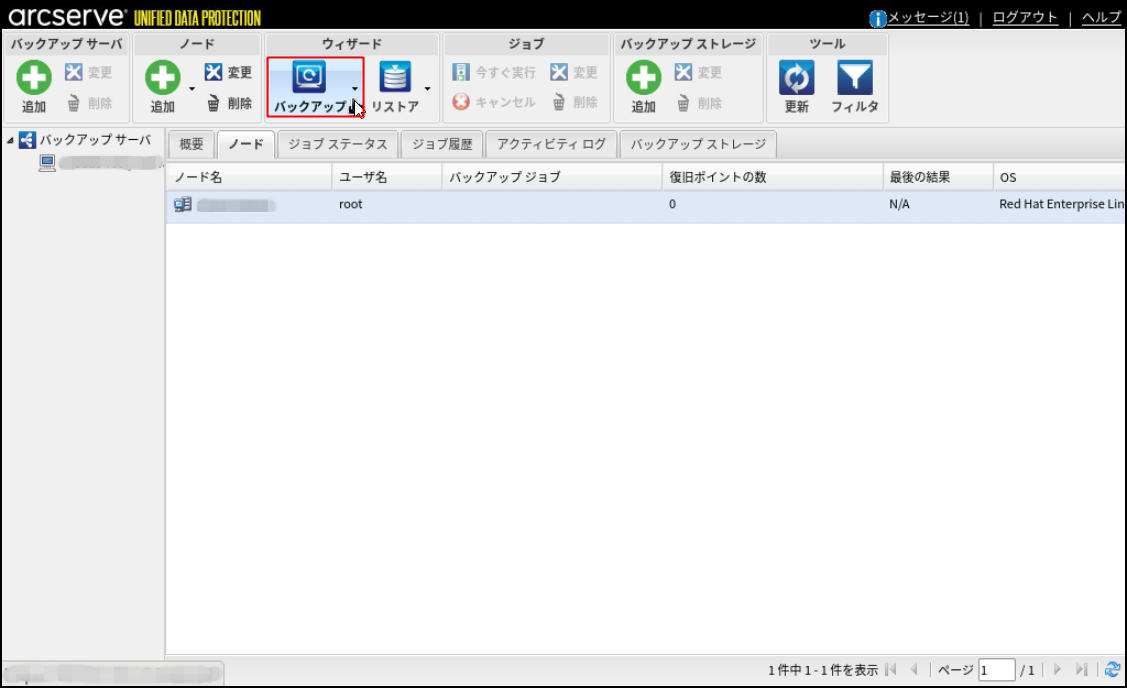Open the Filter (フィルタ) tool
Image resolution: width=1127 pixels, height=688 pixels.
(855, 87)
